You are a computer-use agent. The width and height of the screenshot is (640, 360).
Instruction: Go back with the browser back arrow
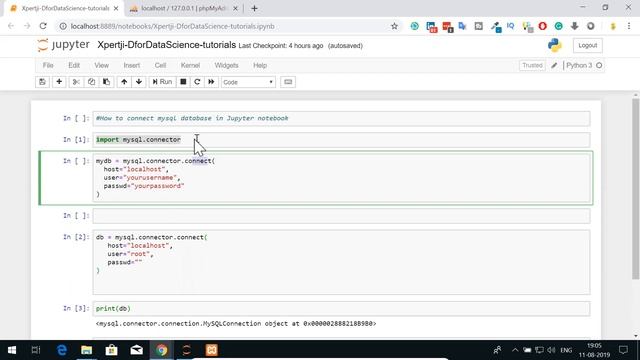tap(11, 26)
